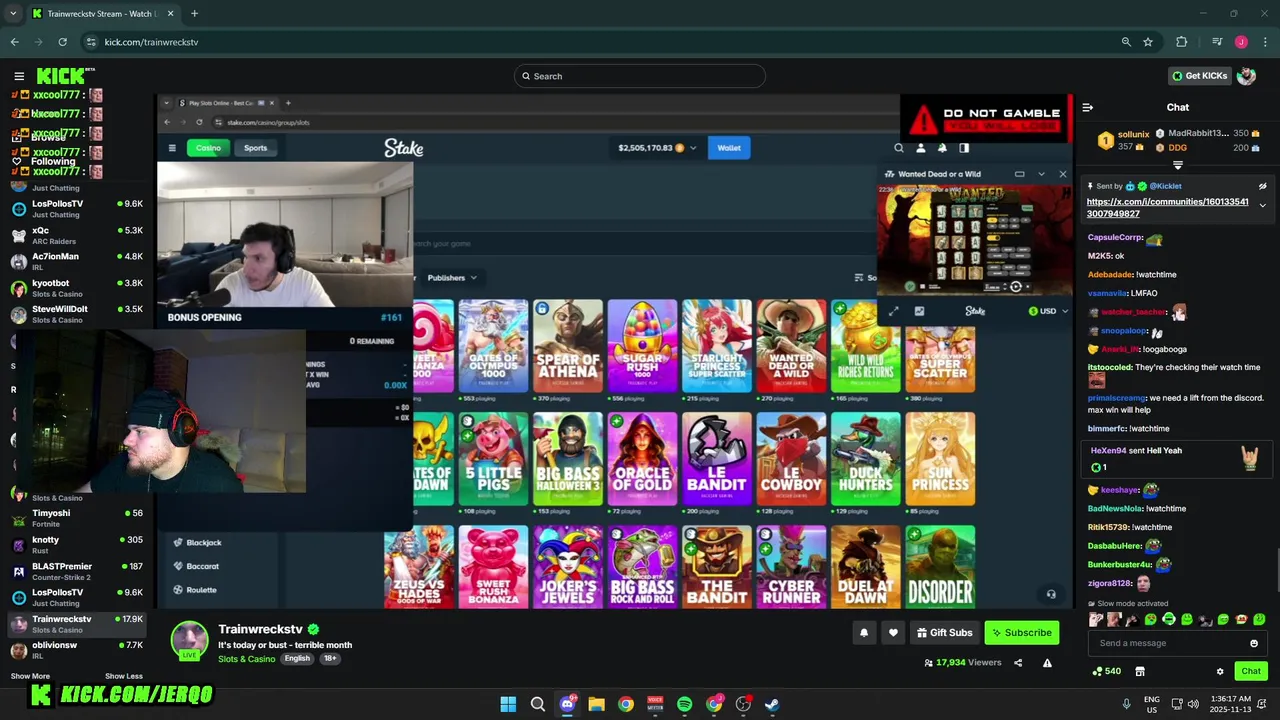
Task: Hide the pinned message eye icon
Action: click(x=1262, y=186)
